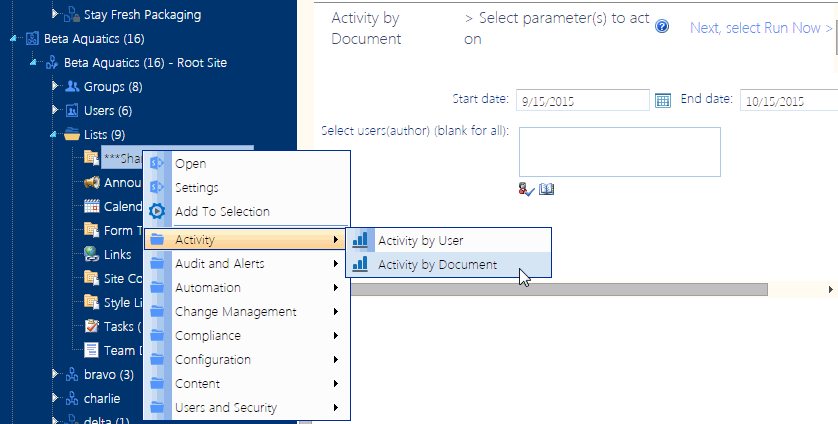Image resolution: width=838 pixels, height=424 pixels.
Task: Click the folder icon beside Change Management
Action: 157,311
